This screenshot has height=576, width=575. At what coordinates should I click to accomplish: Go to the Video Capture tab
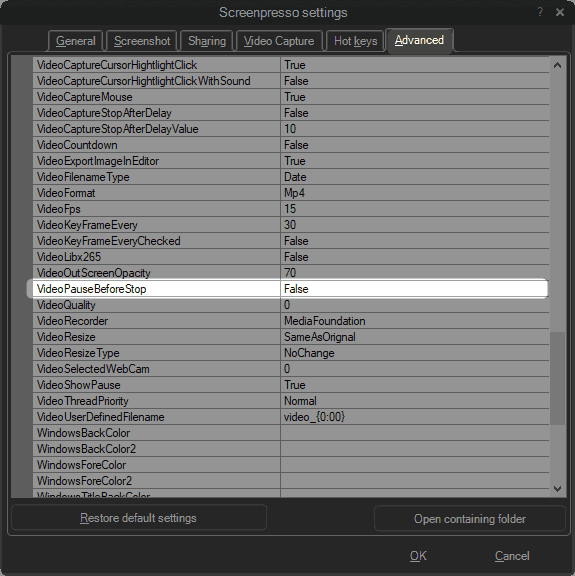(279, 41)
